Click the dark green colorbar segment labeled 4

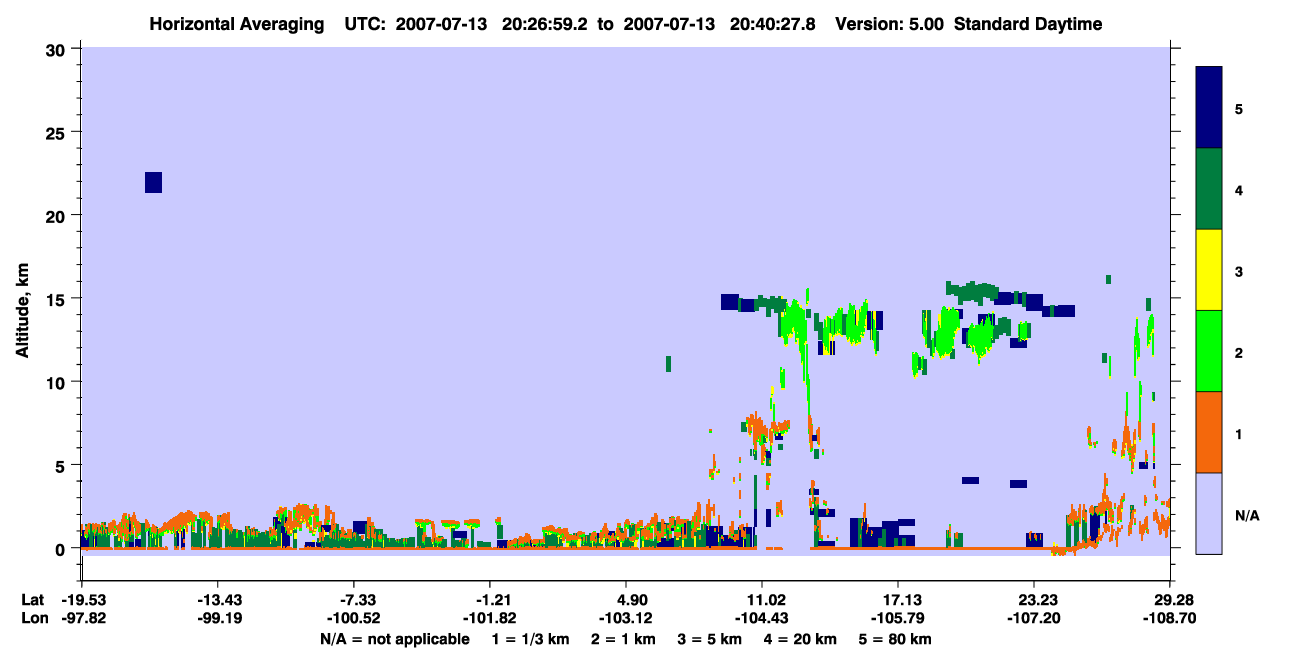[1209, 189]
